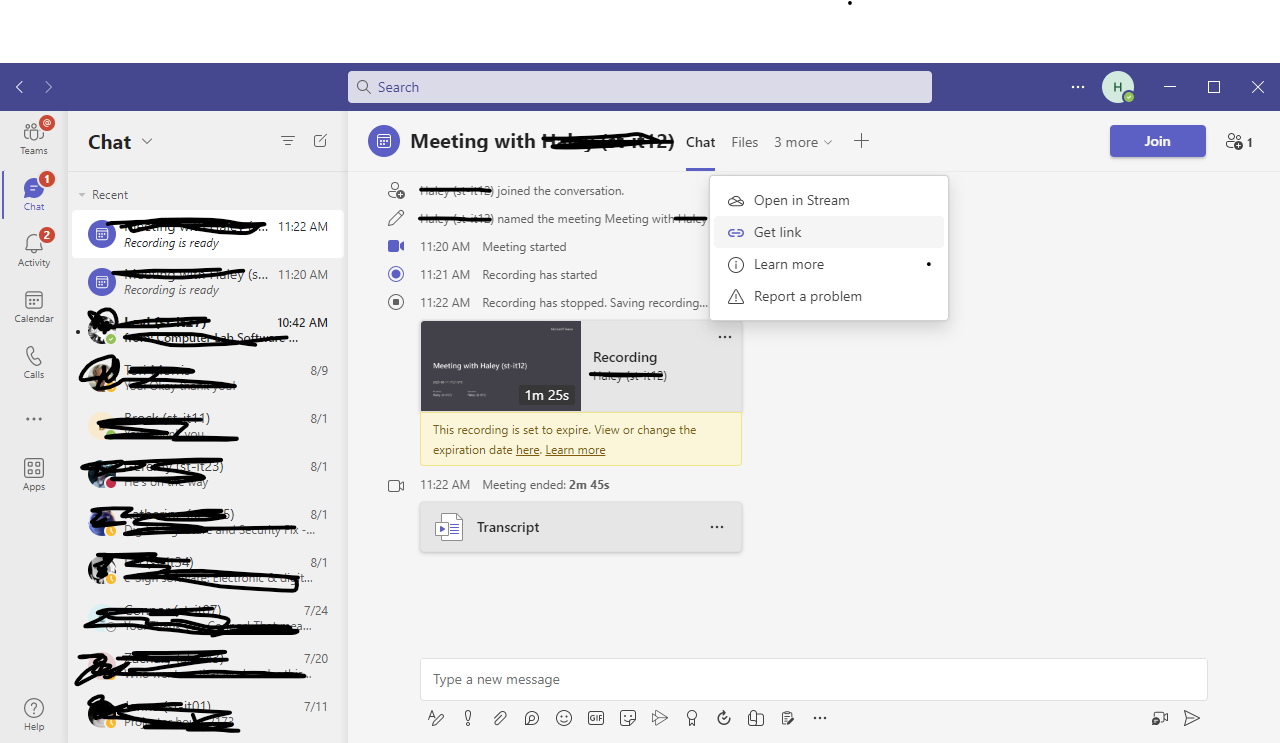Add a tab with the plus icon
This screenshot has width=1280, height=743.
click(861, 141)
